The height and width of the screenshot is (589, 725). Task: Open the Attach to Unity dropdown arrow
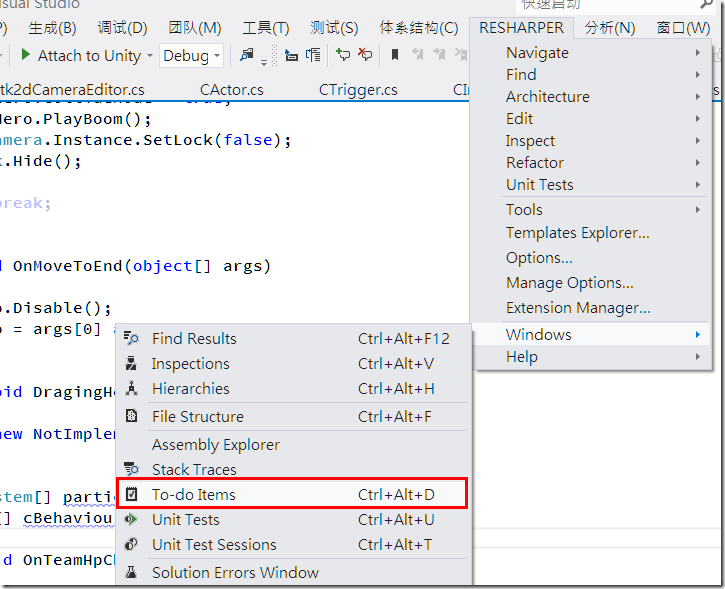click(x=150, y=55)
